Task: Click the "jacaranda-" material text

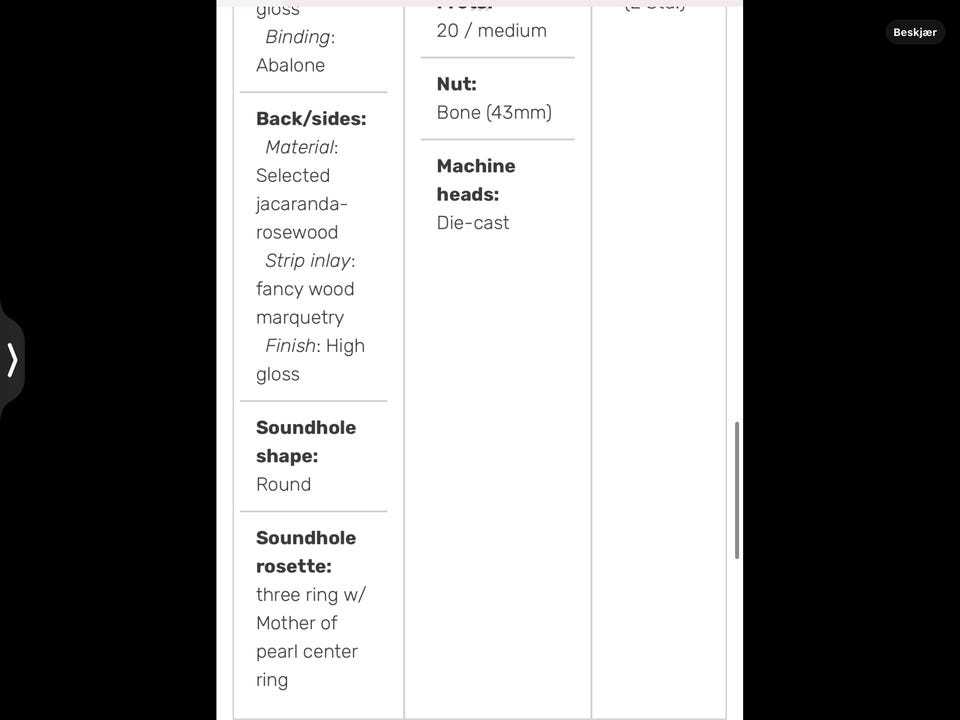Action: click(x=301, y=204)
